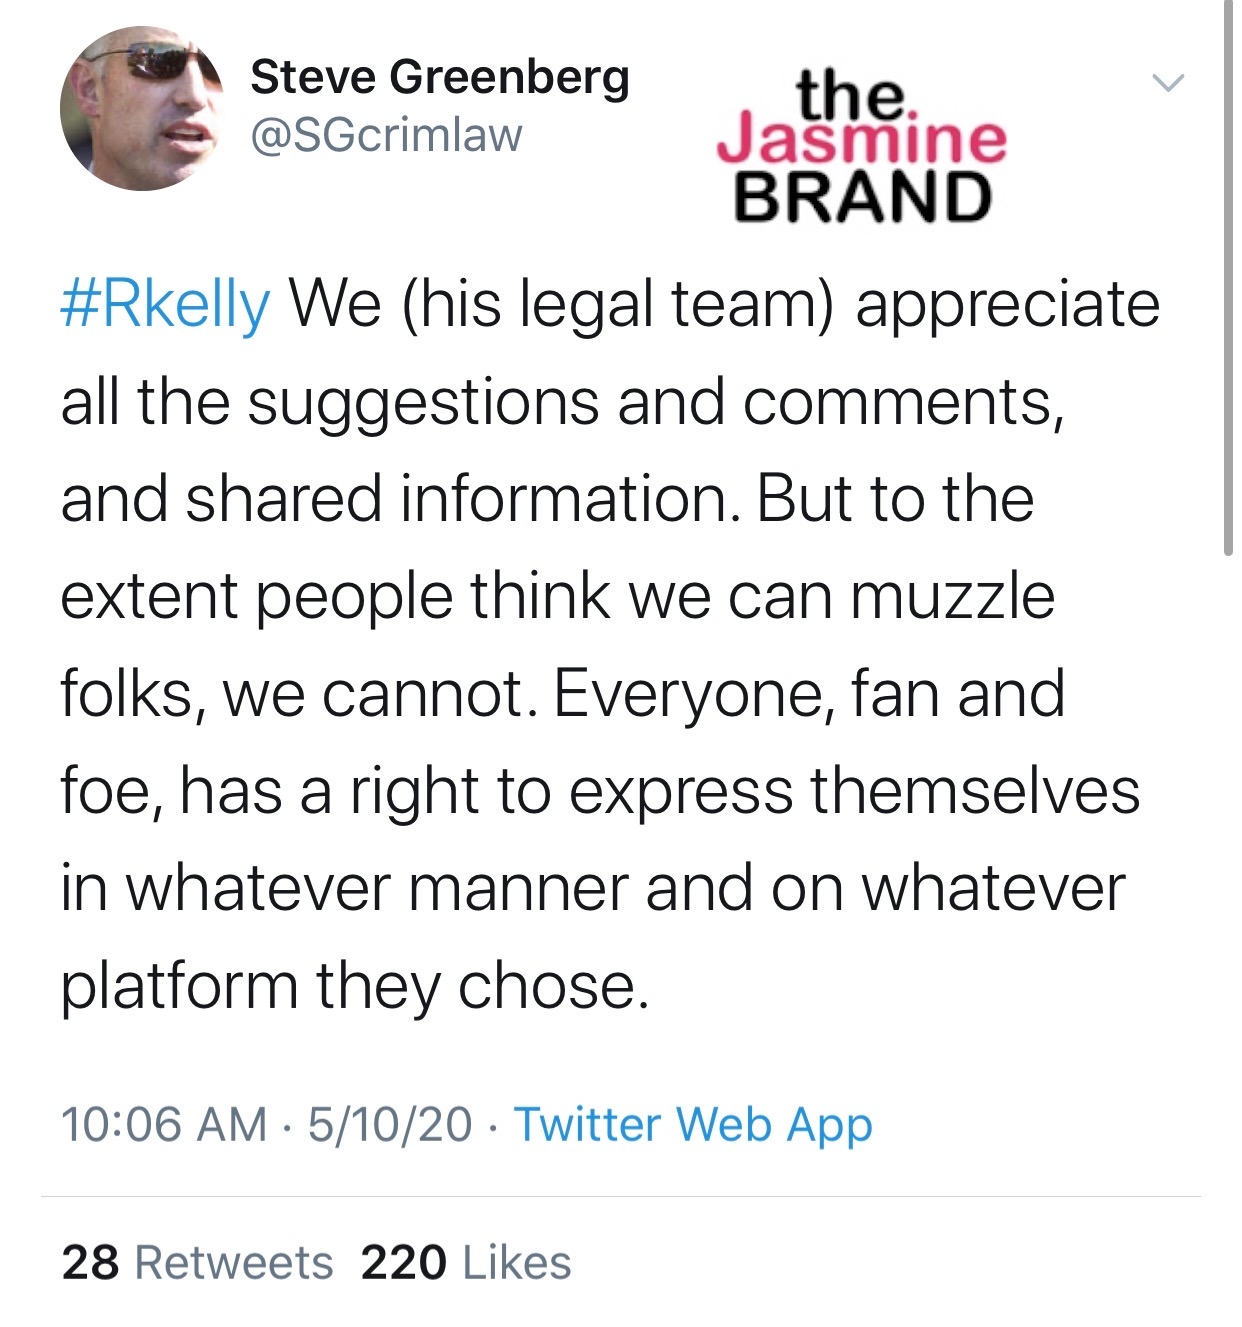Click the pink word "Jasmine" in logo
This screenshot has width=1242, height=1327.
click(861, 141)
